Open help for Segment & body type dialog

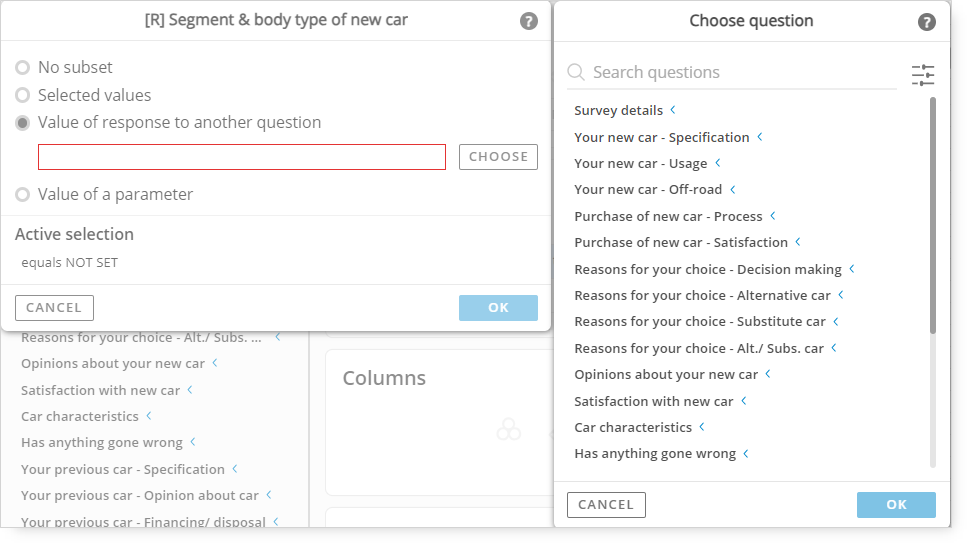tap(529, 21)
